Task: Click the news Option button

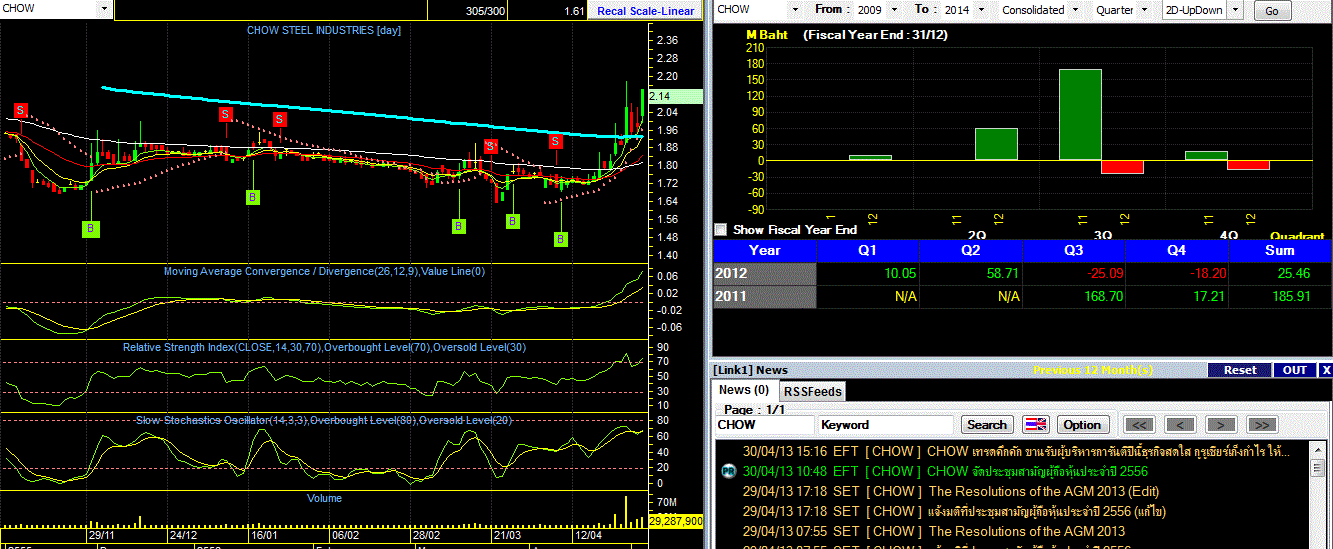Action: point(1081,424)
